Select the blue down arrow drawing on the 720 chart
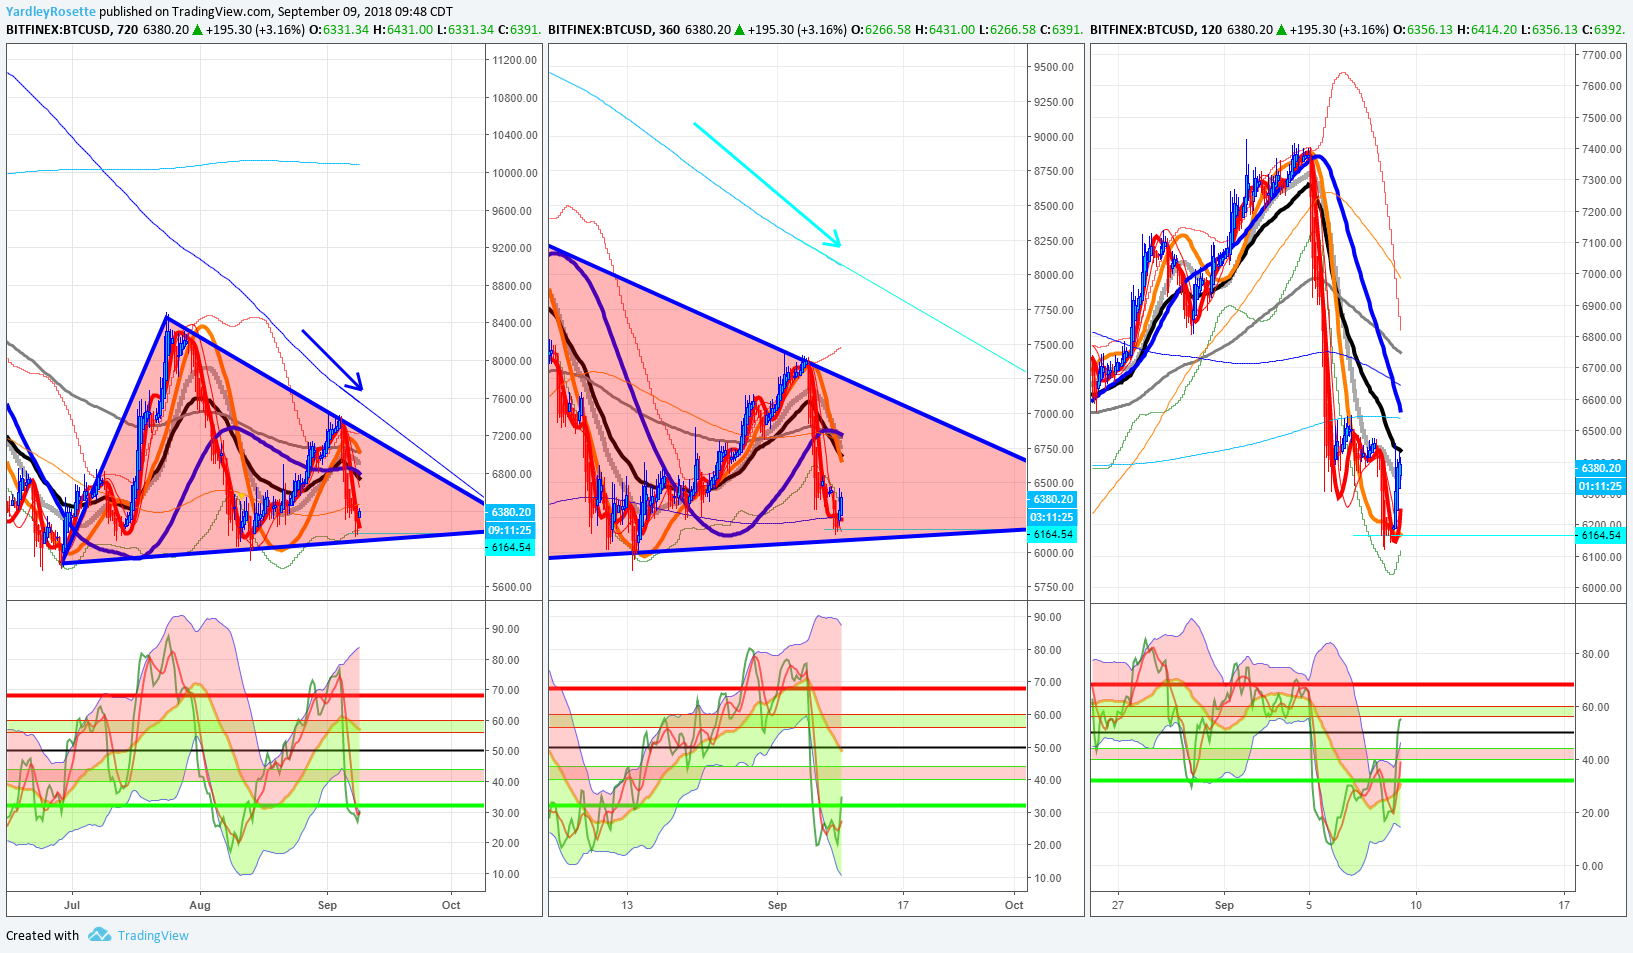Screen dimensions: 1633x953 [332, 360]
